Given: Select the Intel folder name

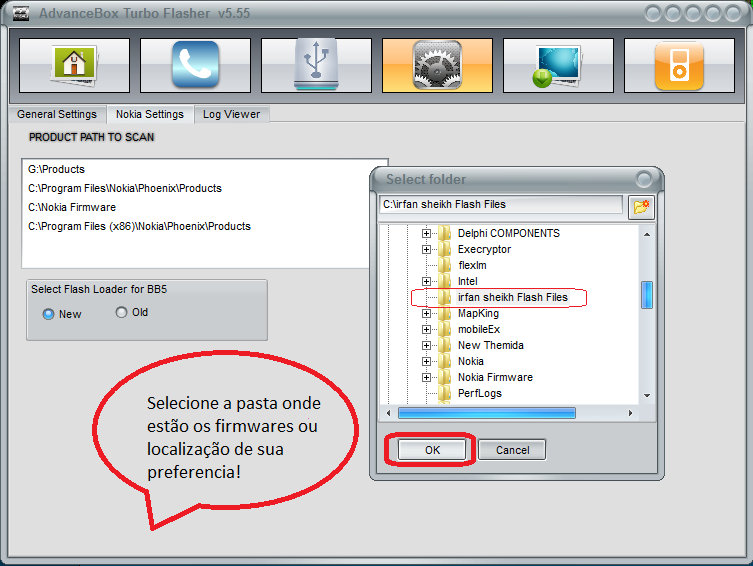Looking at the screenshot, I should click(x=467, y=281).
